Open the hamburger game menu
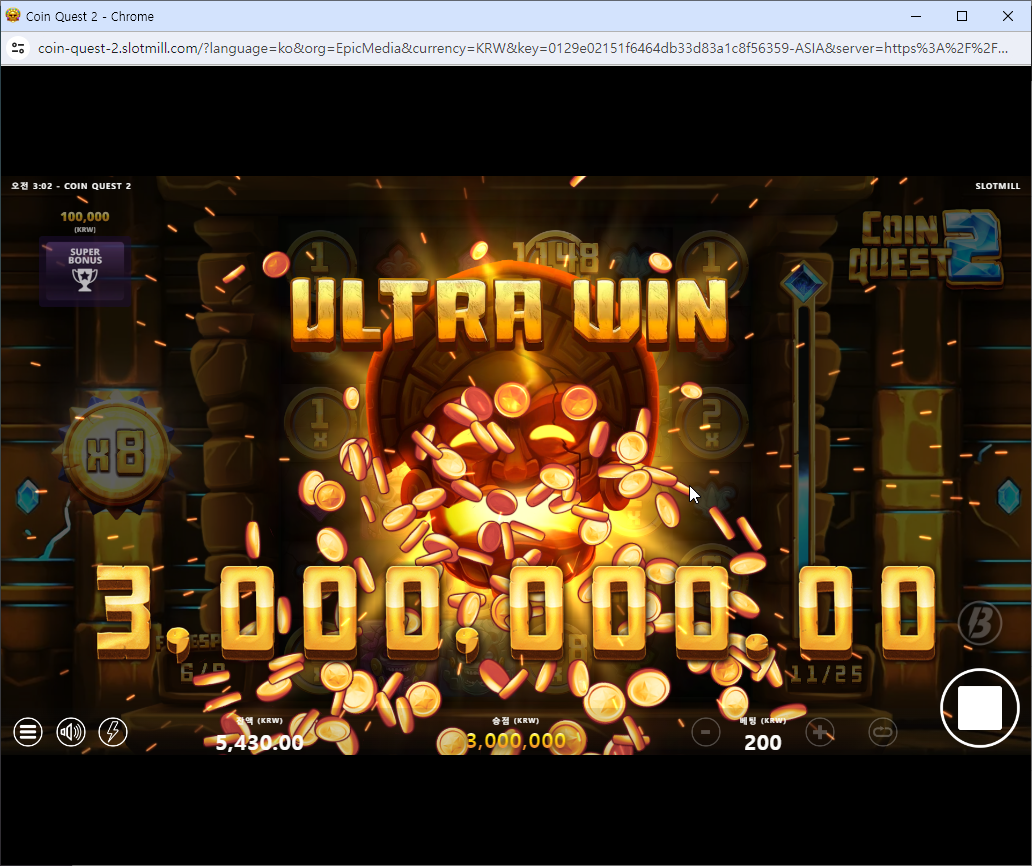The width and height of the screenshot is (1032, 866). (x=28, y=732)
